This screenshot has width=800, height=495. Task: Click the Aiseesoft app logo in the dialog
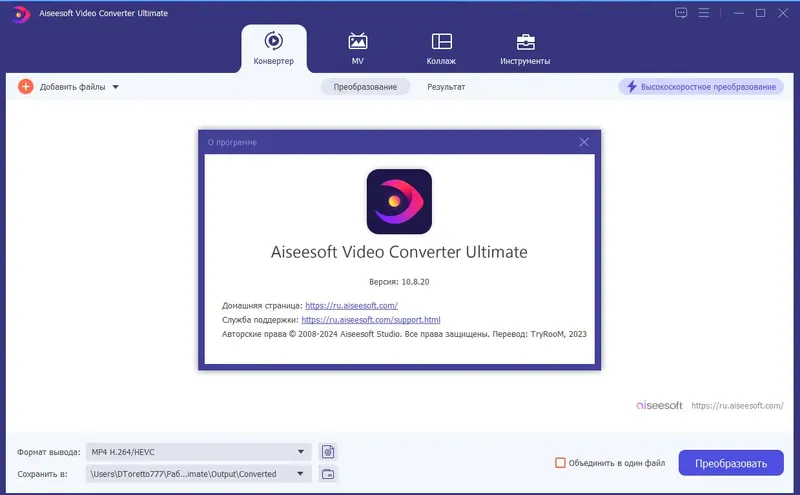(x=399, y=202)
